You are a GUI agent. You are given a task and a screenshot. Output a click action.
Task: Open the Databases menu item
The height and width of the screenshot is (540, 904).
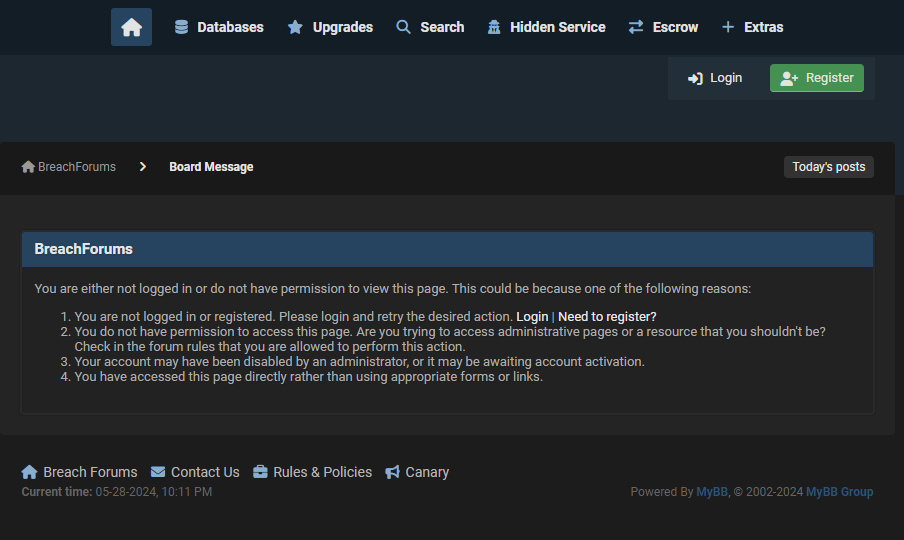click(x=219, y=27)
